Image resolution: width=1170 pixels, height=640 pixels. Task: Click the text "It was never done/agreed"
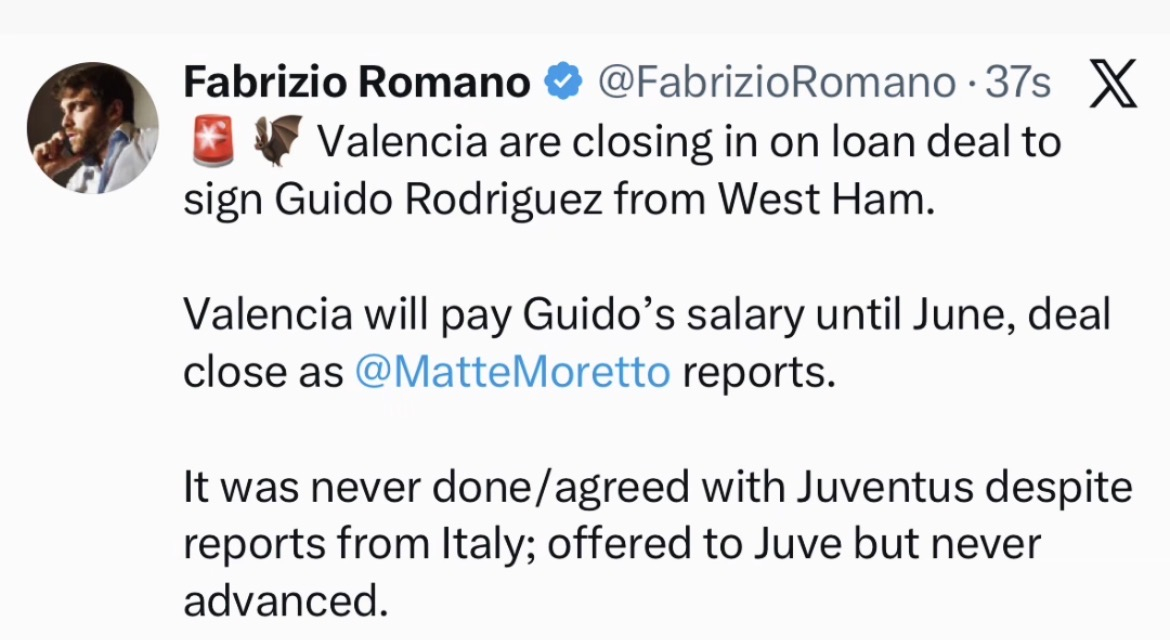click(x=437, y=487)
